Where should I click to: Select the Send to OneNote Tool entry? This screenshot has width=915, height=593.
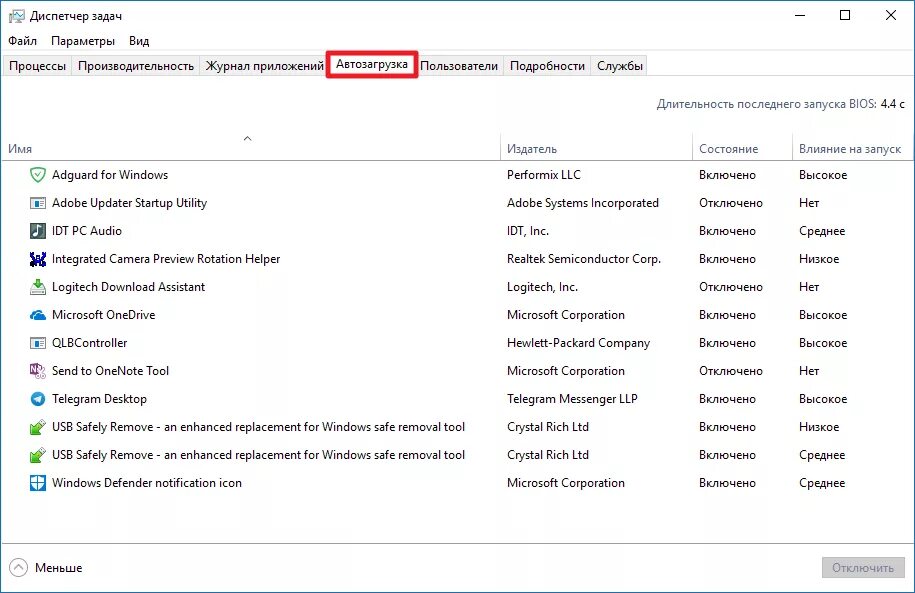(110, 371)
